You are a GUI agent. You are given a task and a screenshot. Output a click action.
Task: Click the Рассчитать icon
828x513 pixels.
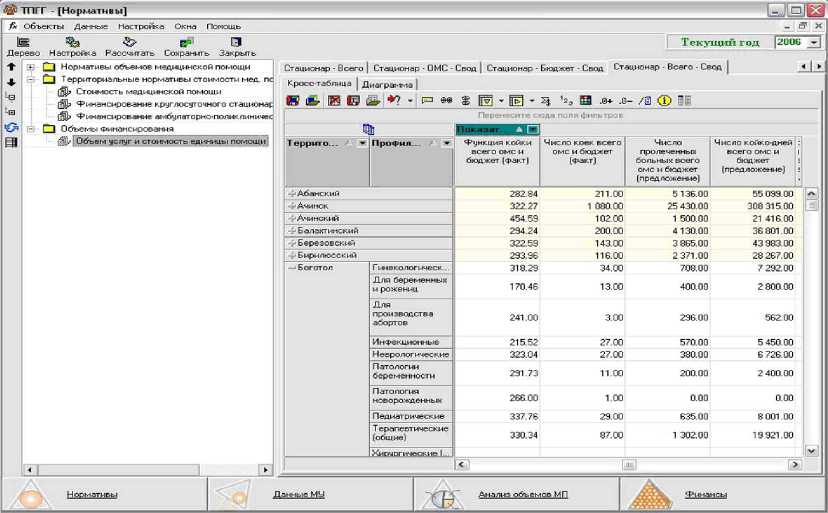(129, 46)
